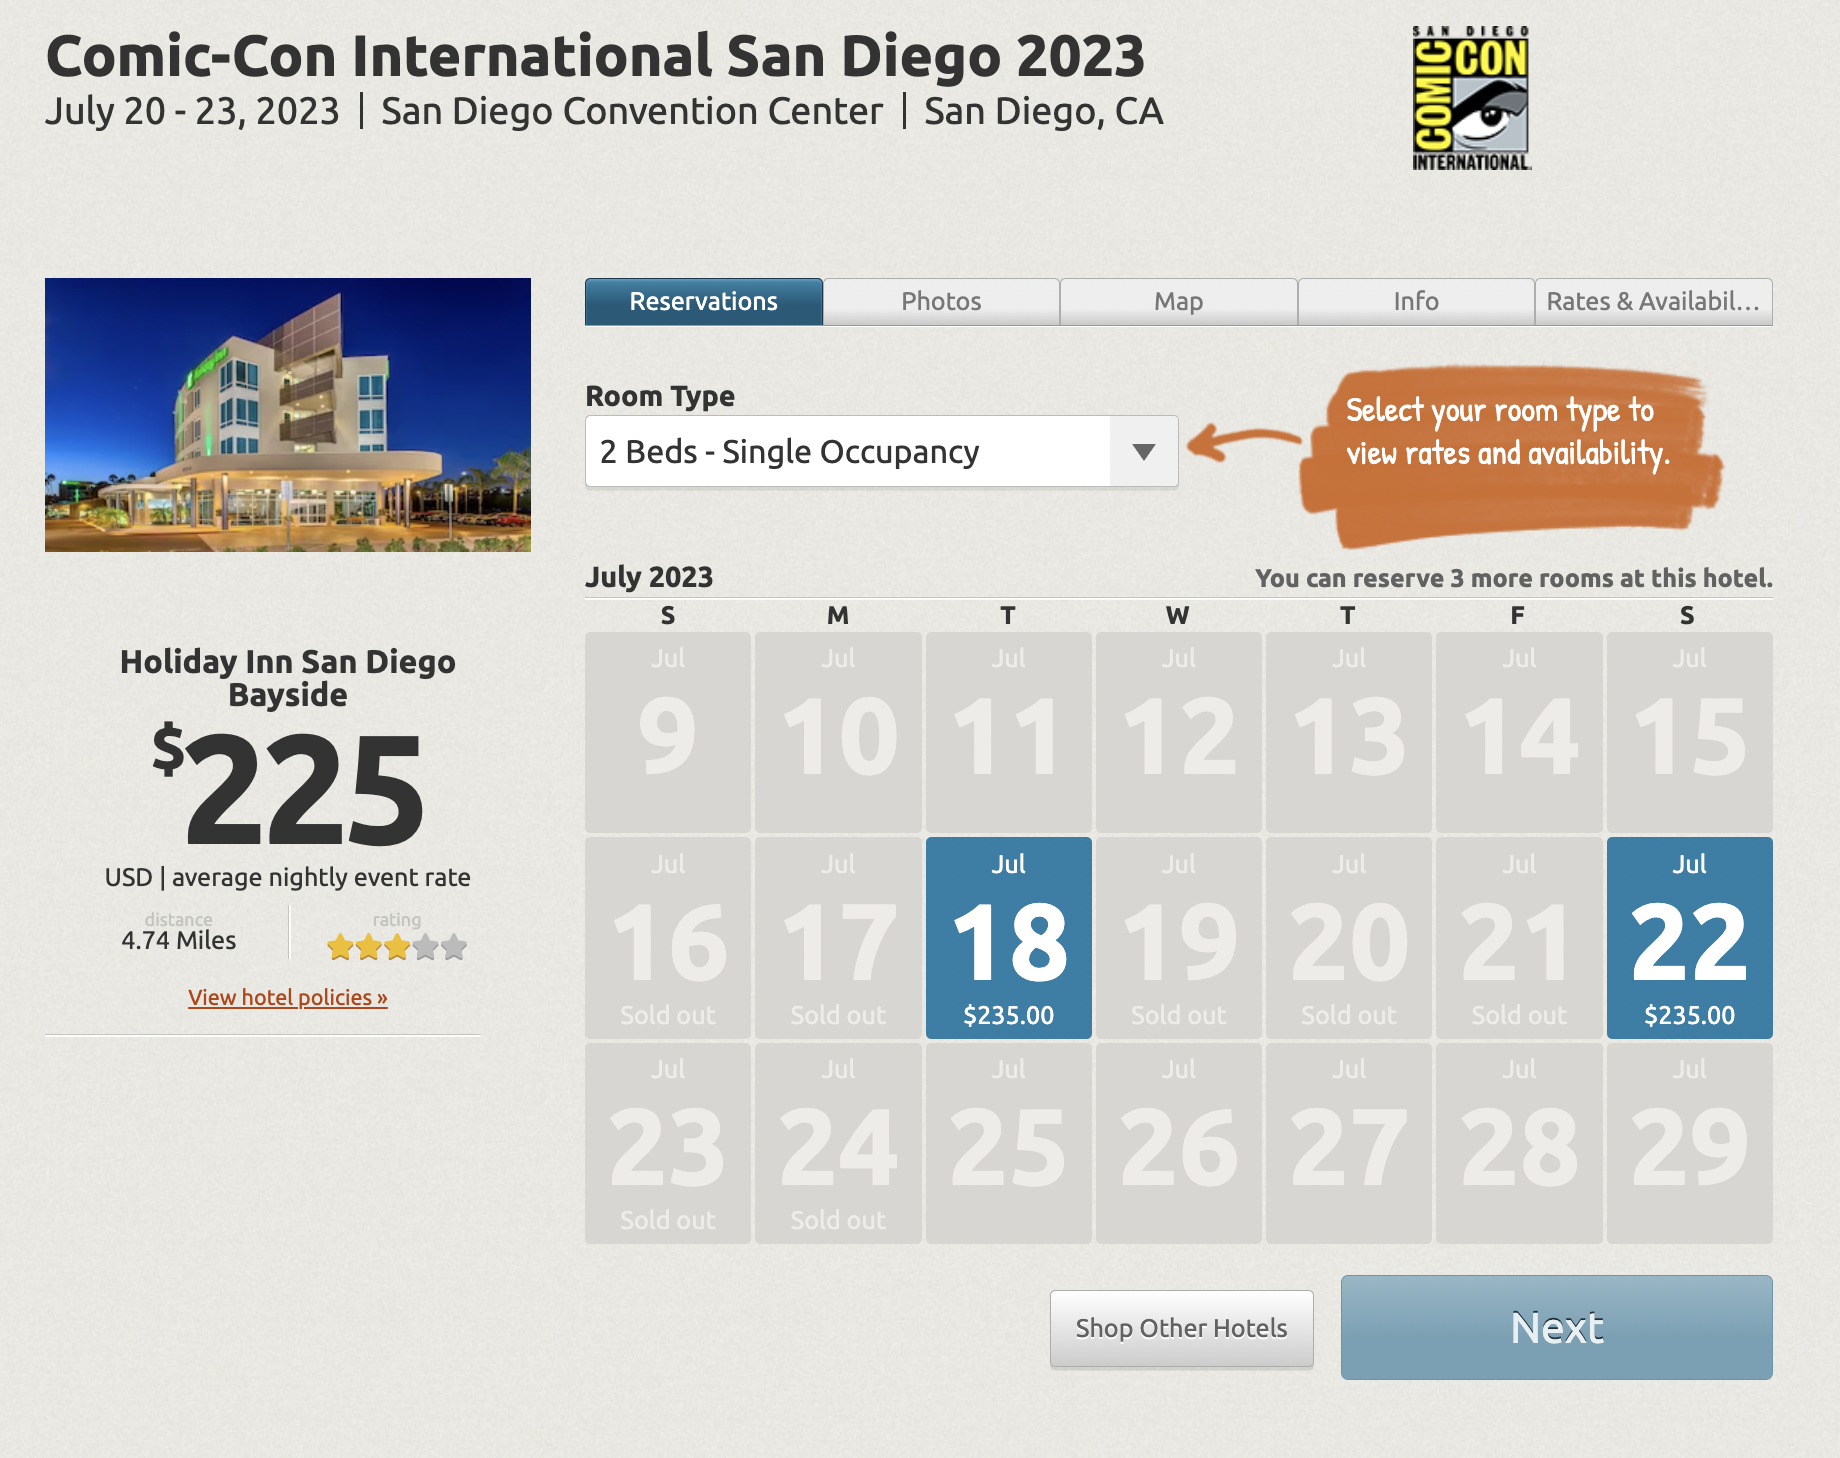Click the Comic-Con International San Diego 2023 title

pyautogui.click(x=595, y=56)
